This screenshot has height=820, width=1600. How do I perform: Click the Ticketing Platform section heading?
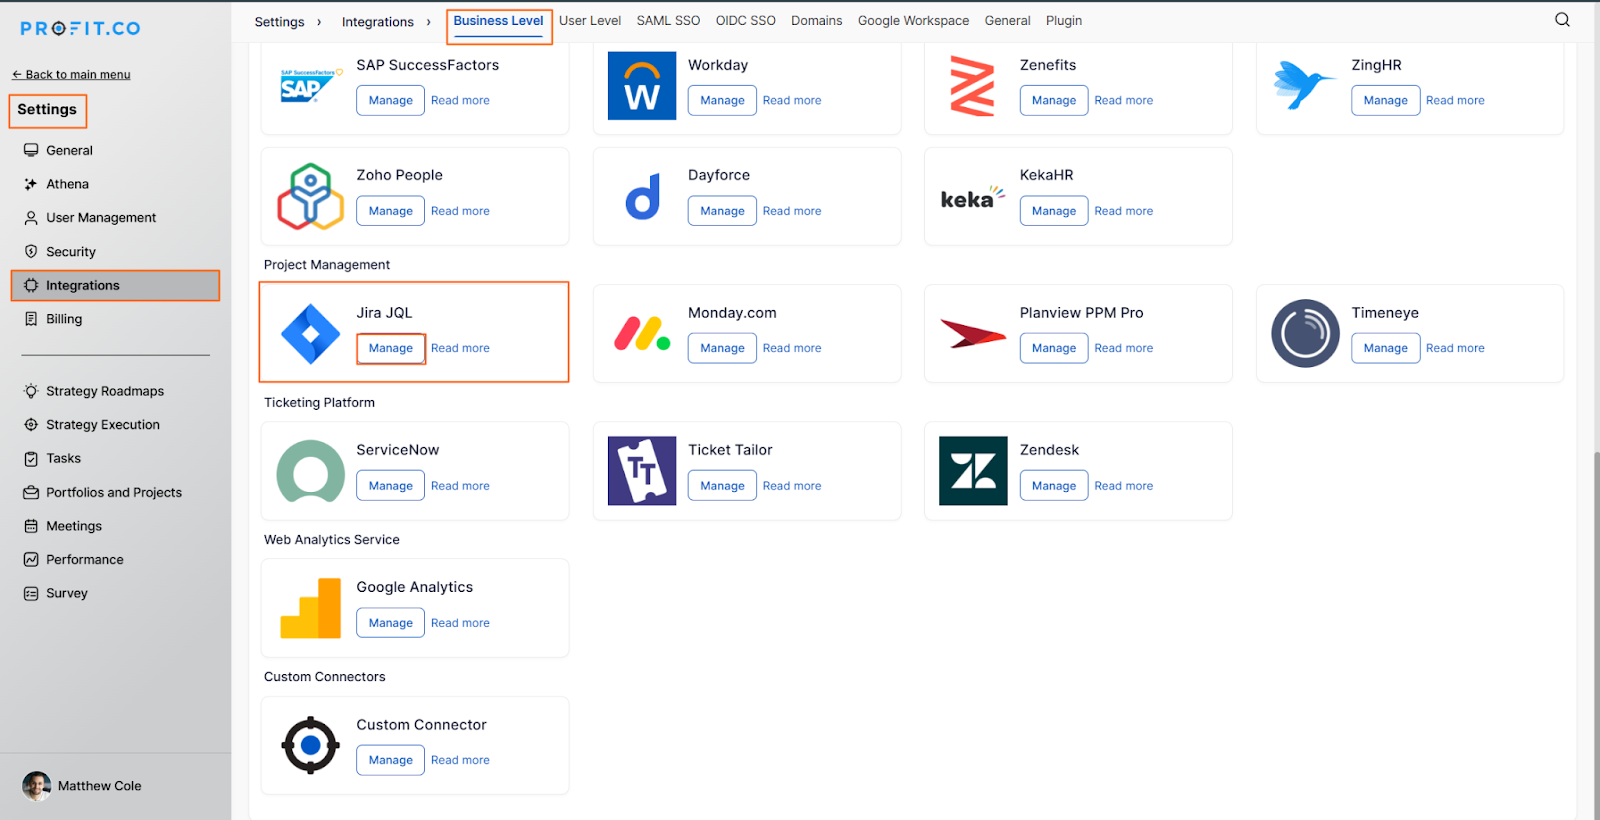319,403
